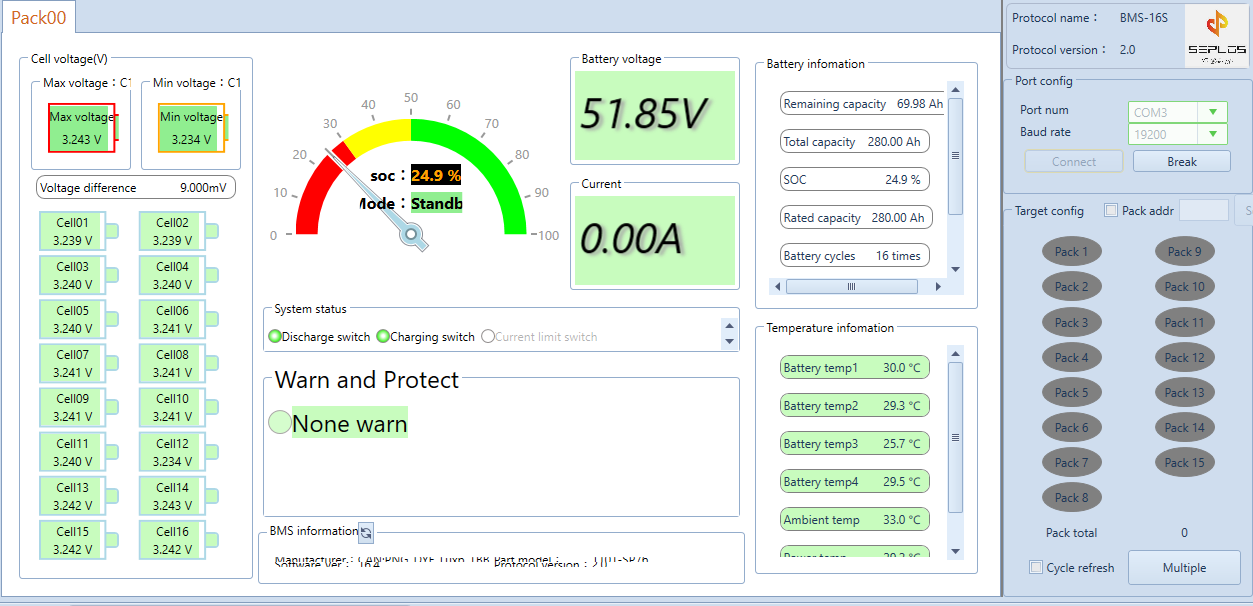Image resolution: width=1253 pixels, height=606 pixels.
Task: Click the Voltage difference 9.000mV field
Action: coord(136,187)
